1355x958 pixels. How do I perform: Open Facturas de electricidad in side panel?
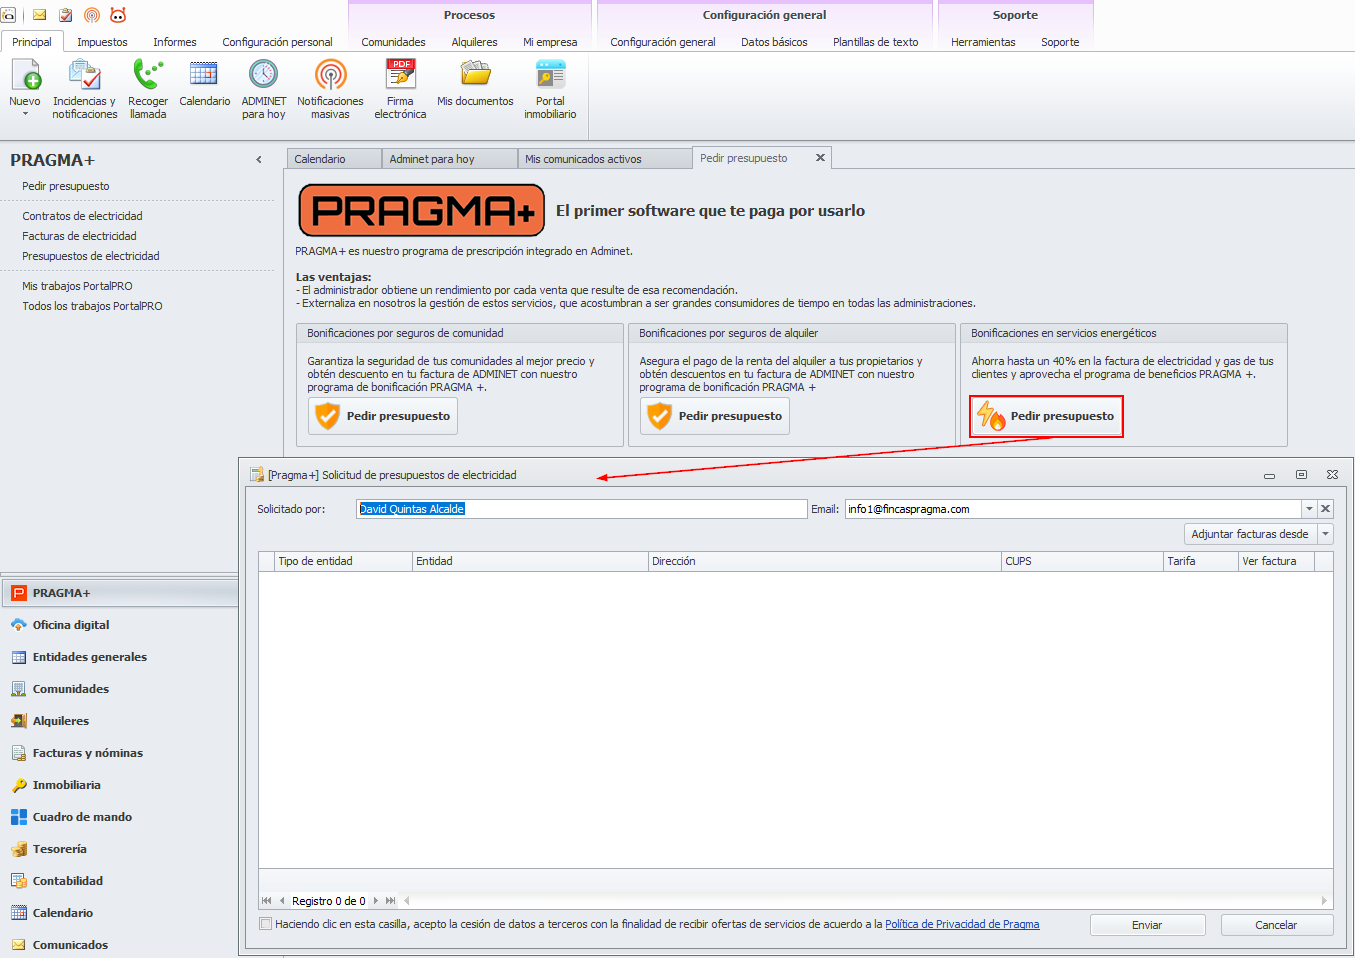(x=79, y=236)
